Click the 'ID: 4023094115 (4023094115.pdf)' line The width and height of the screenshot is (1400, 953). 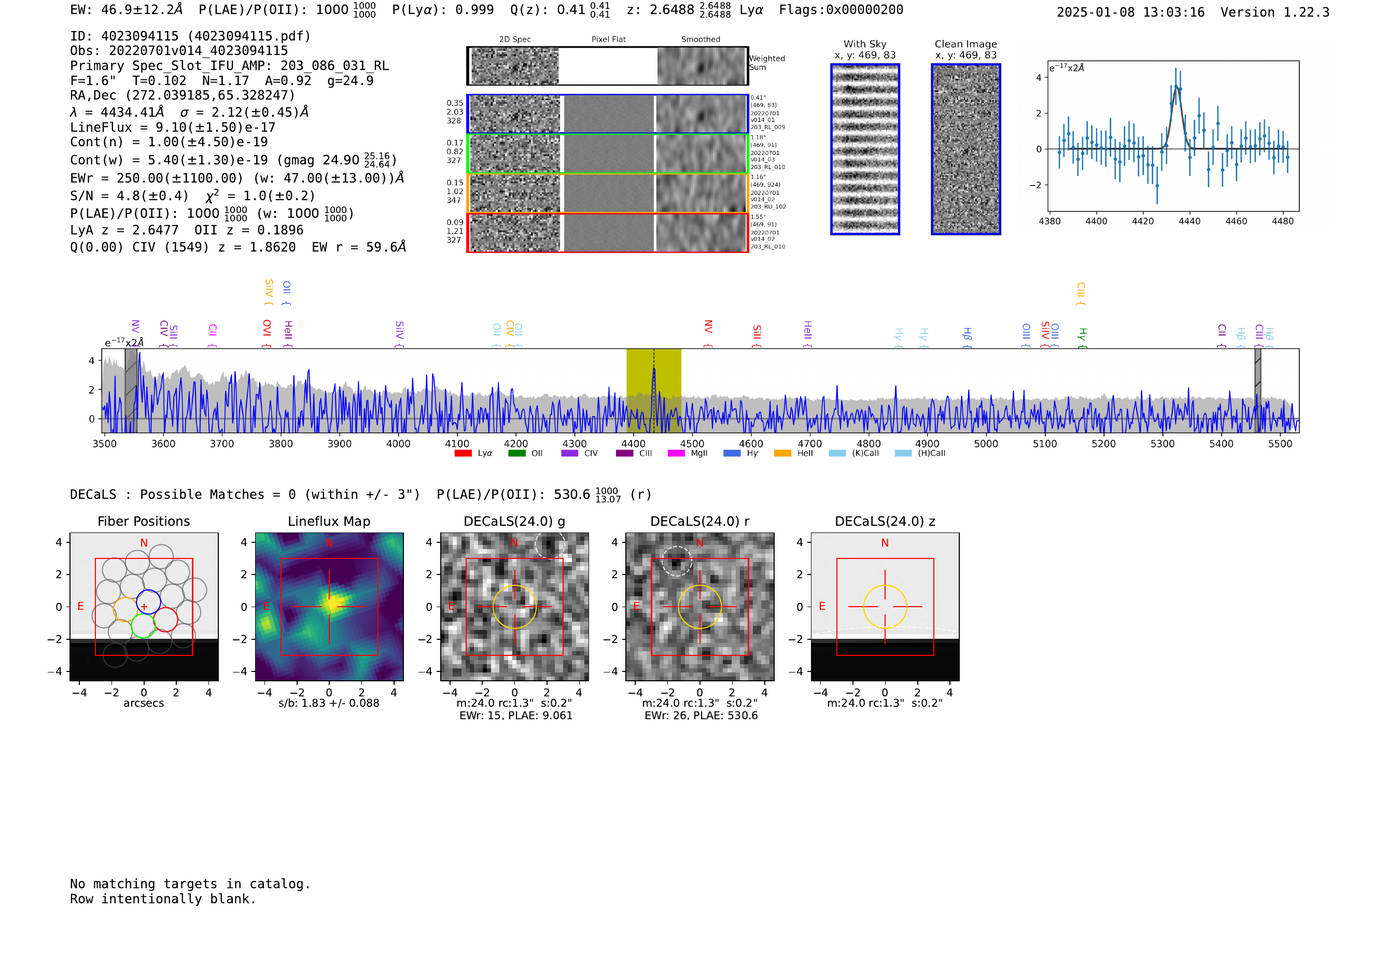pyautogui.click(x=190, y=36)
